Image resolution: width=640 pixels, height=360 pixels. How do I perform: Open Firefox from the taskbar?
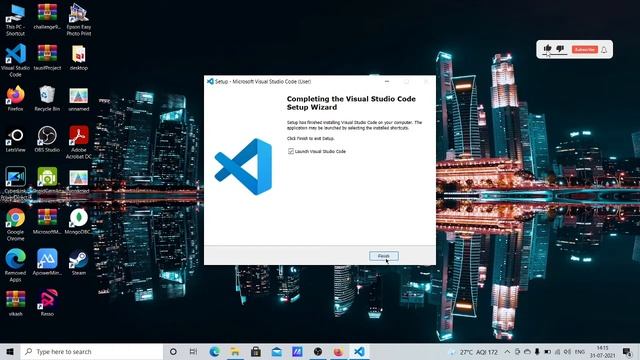click(x=338, y=351)
